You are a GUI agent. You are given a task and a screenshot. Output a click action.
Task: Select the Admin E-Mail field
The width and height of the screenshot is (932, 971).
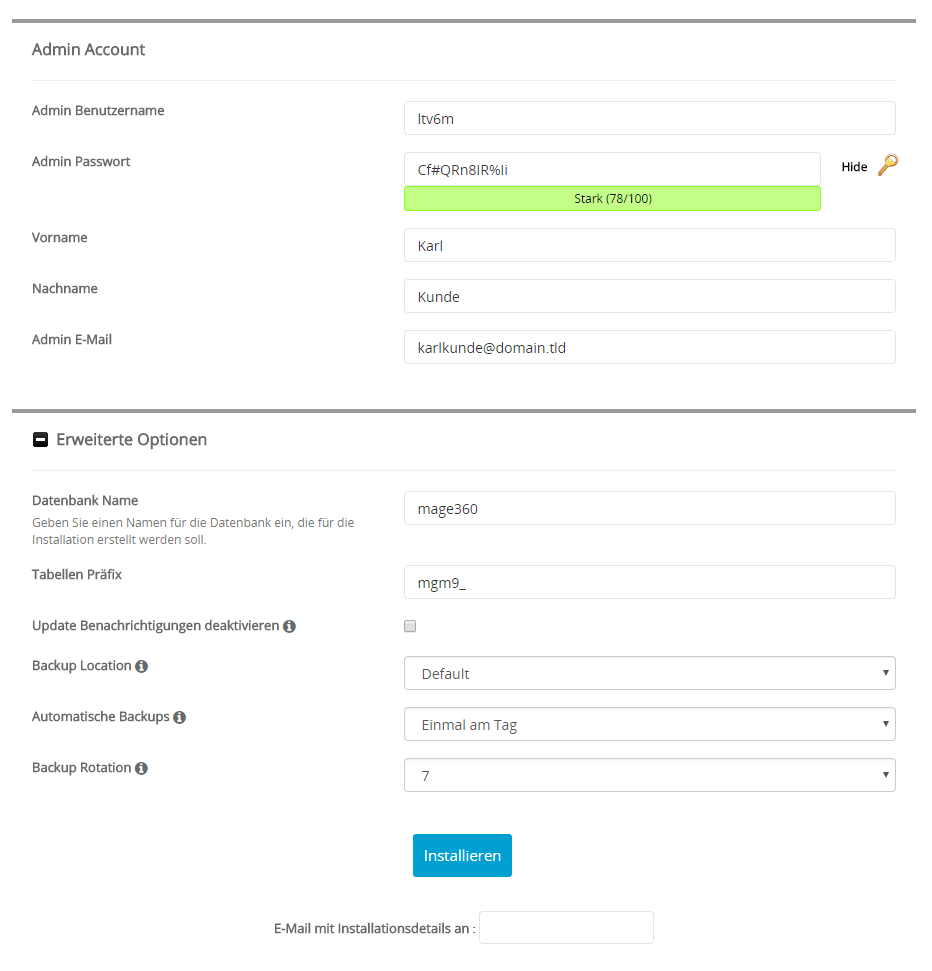(x=650, y=347)
